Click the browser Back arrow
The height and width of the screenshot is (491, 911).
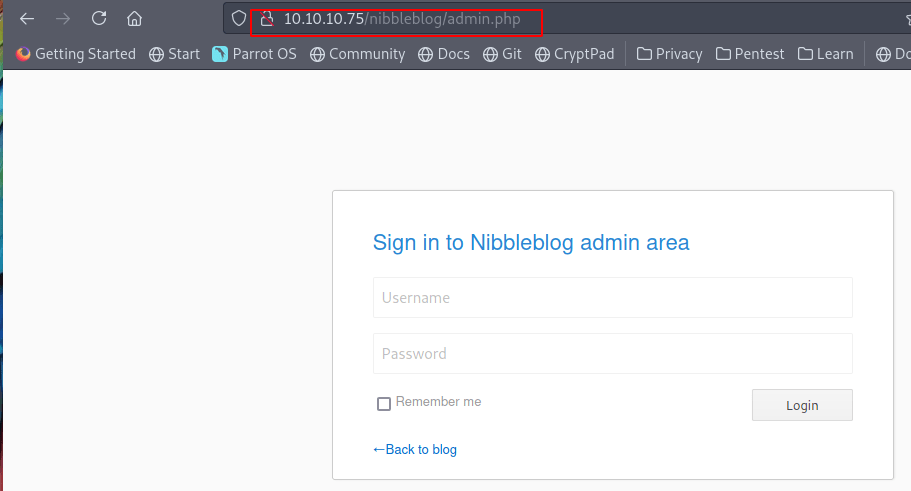pyautogui.click(x=27, y=19)
